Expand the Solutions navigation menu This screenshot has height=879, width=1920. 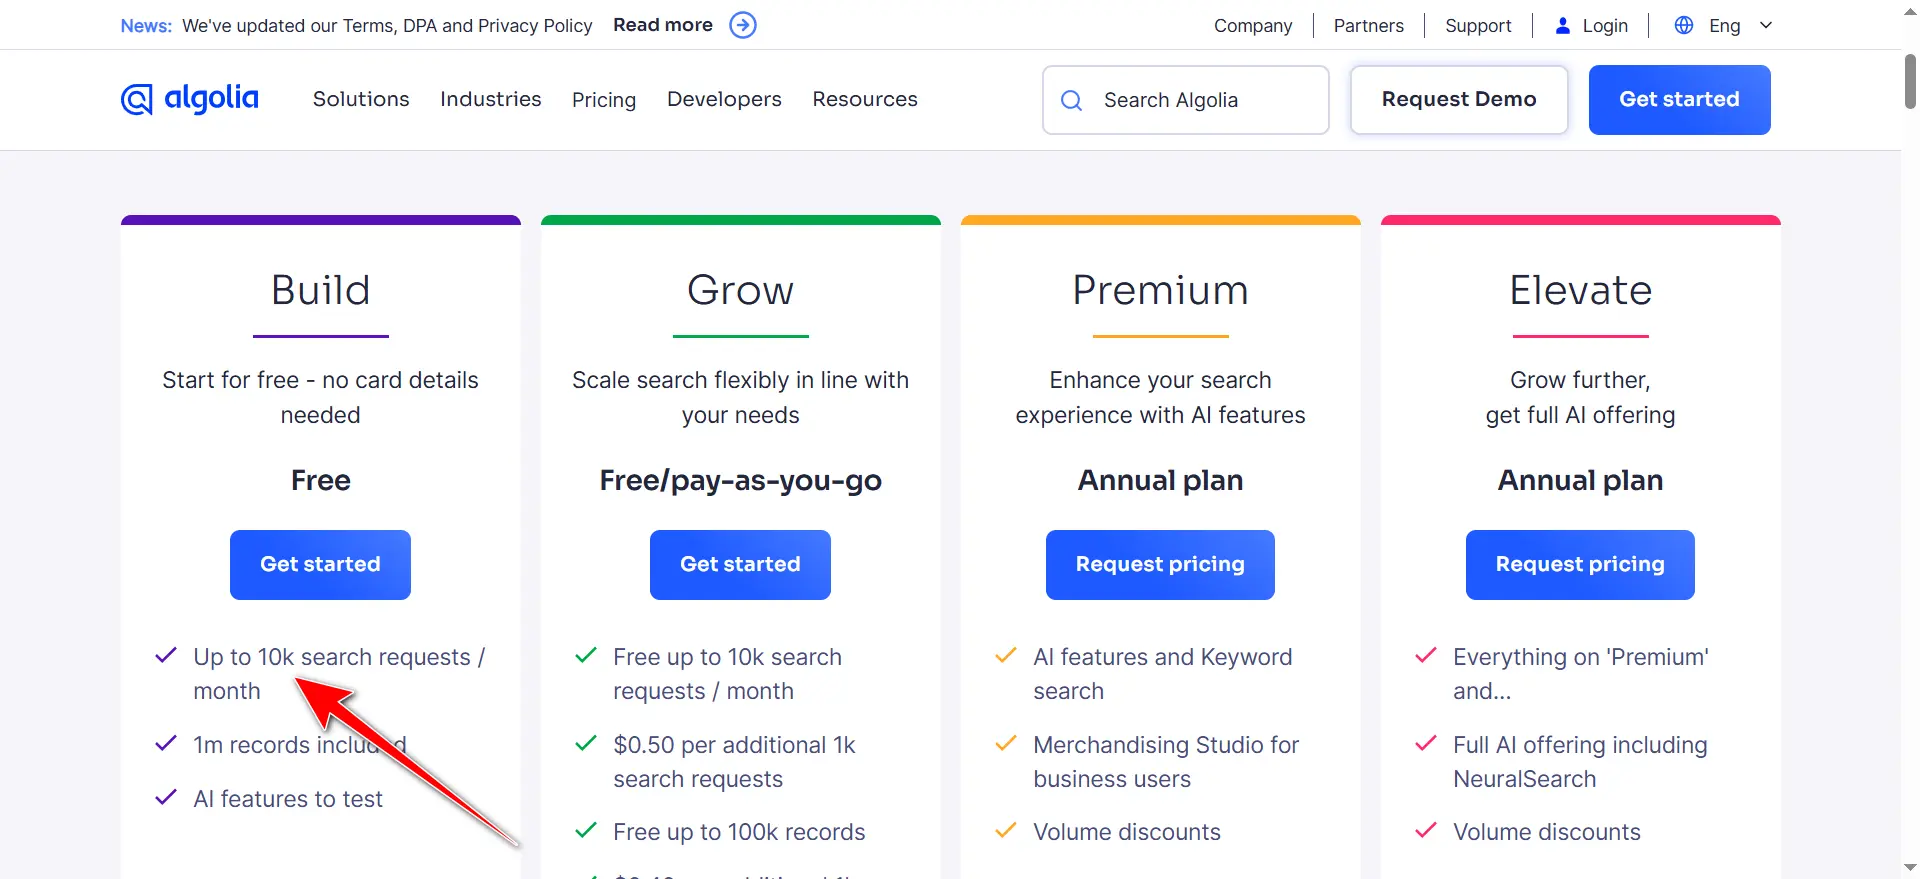click(361, 99)
